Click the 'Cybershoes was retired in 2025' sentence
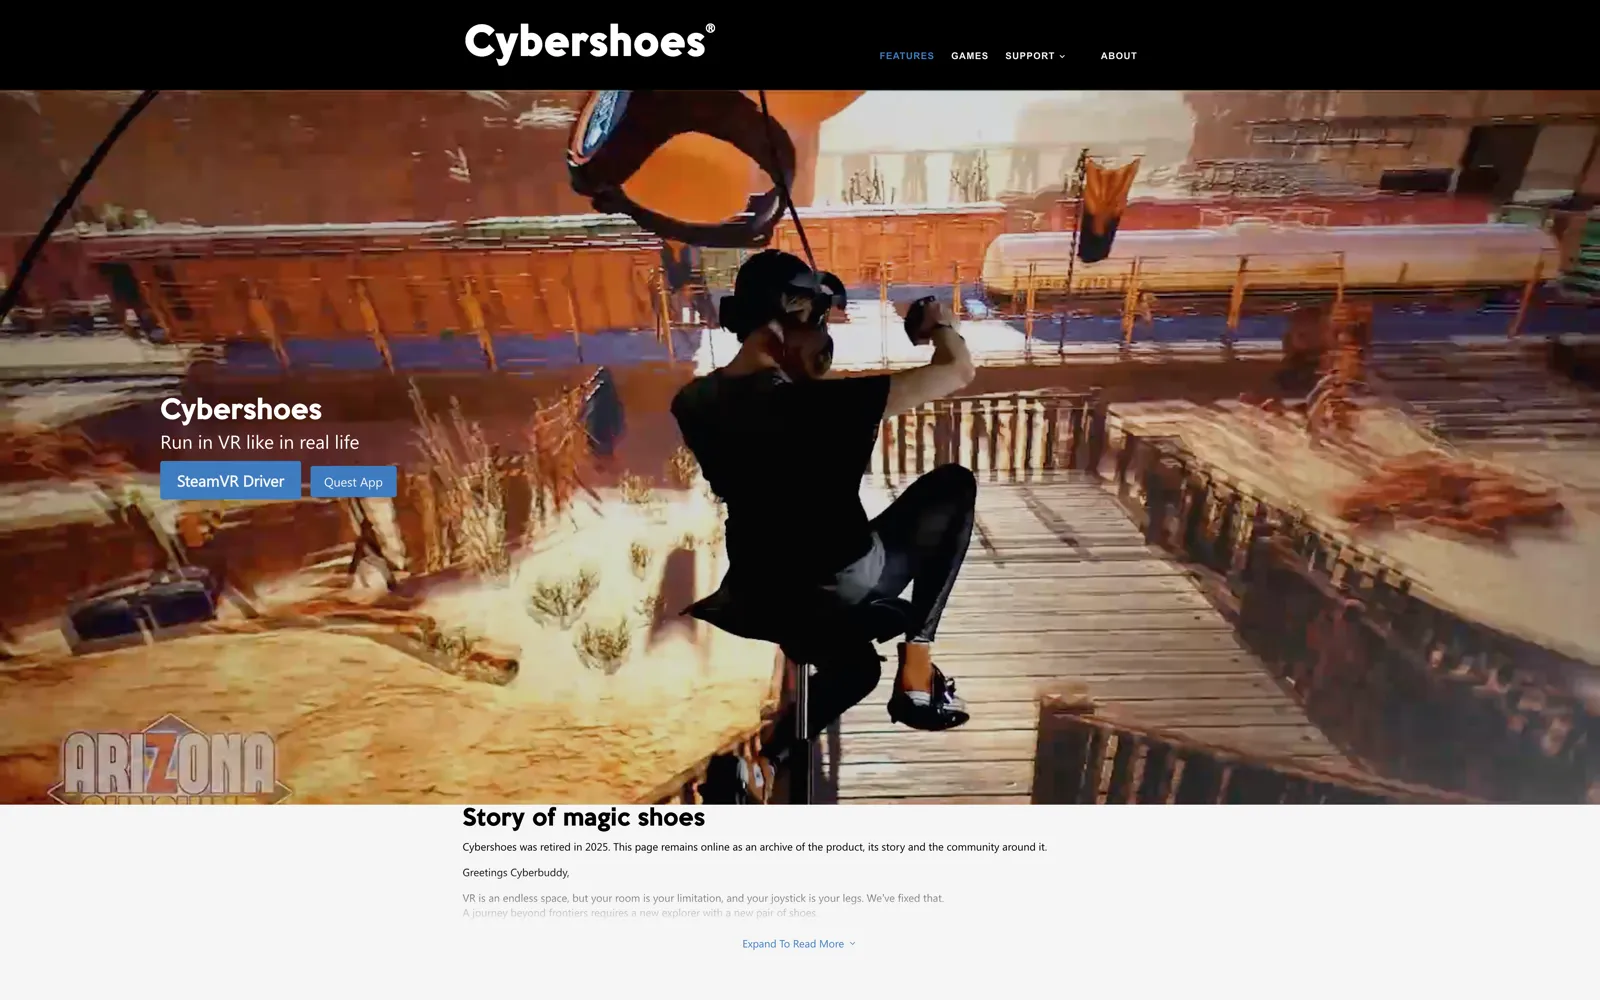This screenshot has height=1000, width=1600. tap(754, 847)
